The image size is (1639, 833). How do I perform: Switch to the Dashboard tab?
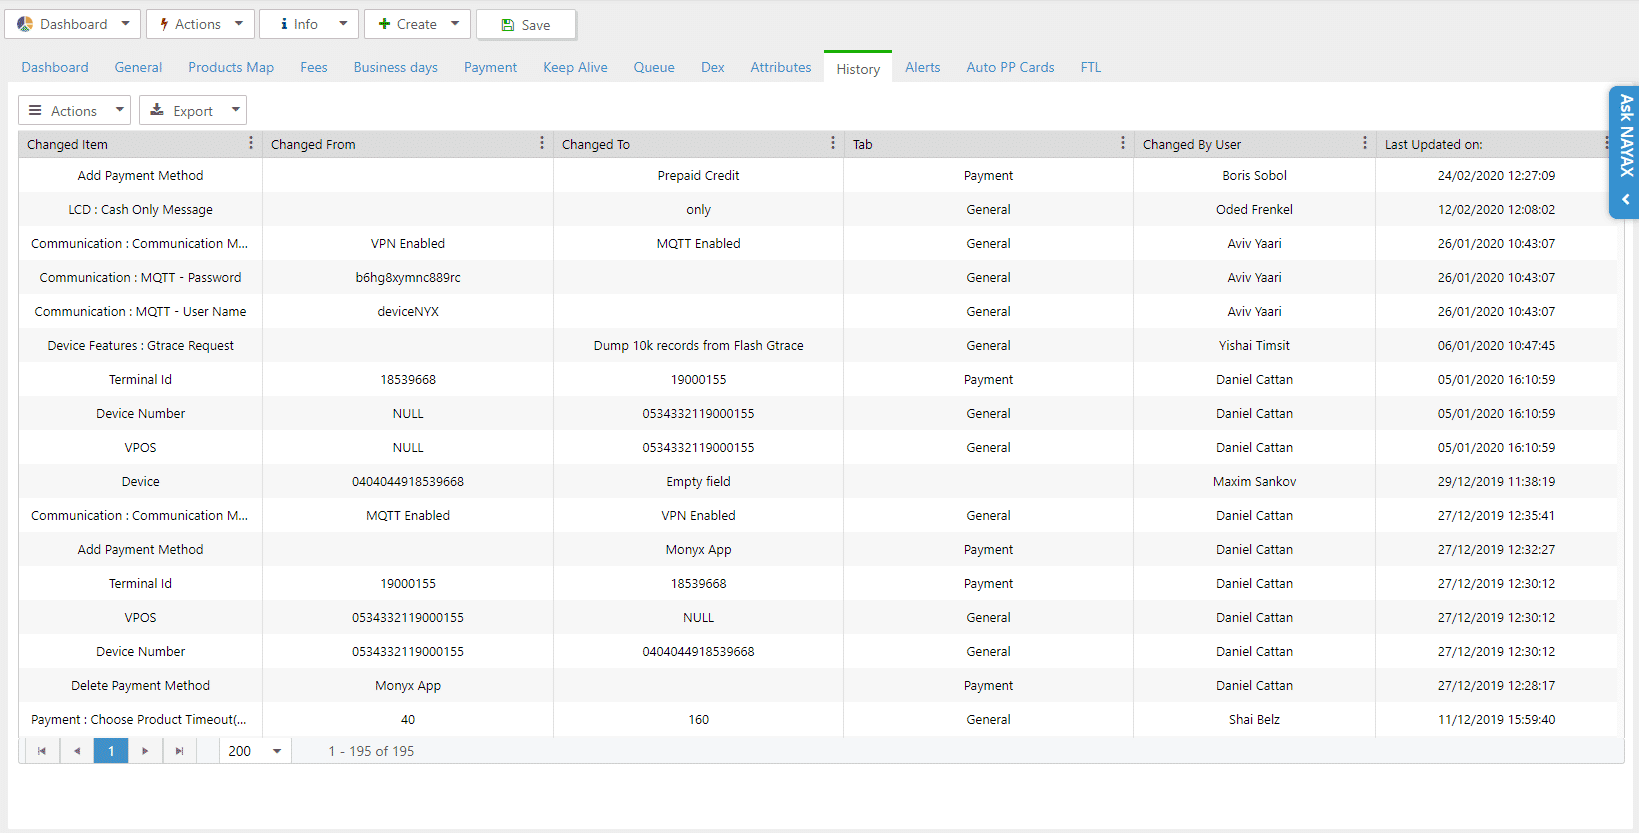click(x=55, y=67)
